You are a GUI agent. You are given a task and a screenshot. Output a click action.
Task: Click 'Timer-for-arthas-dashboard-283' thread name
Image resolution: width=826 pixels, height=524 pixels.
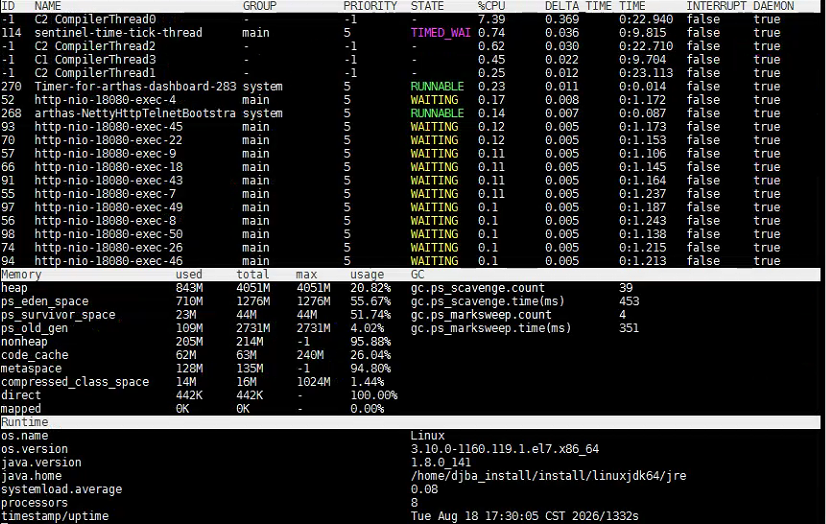(x=135, y=86)
